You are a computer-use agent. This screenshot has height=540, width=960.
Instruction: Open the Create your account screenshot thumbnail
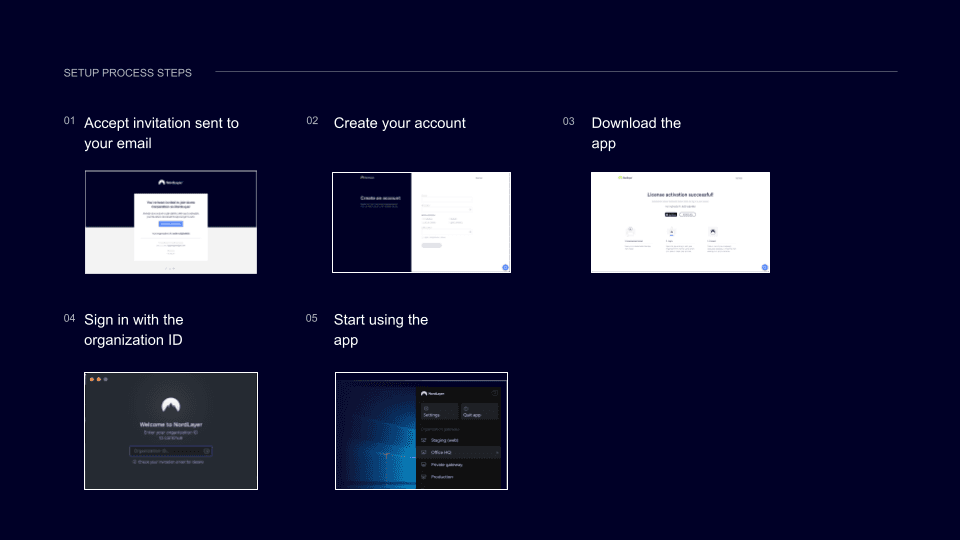click(421, 222)
